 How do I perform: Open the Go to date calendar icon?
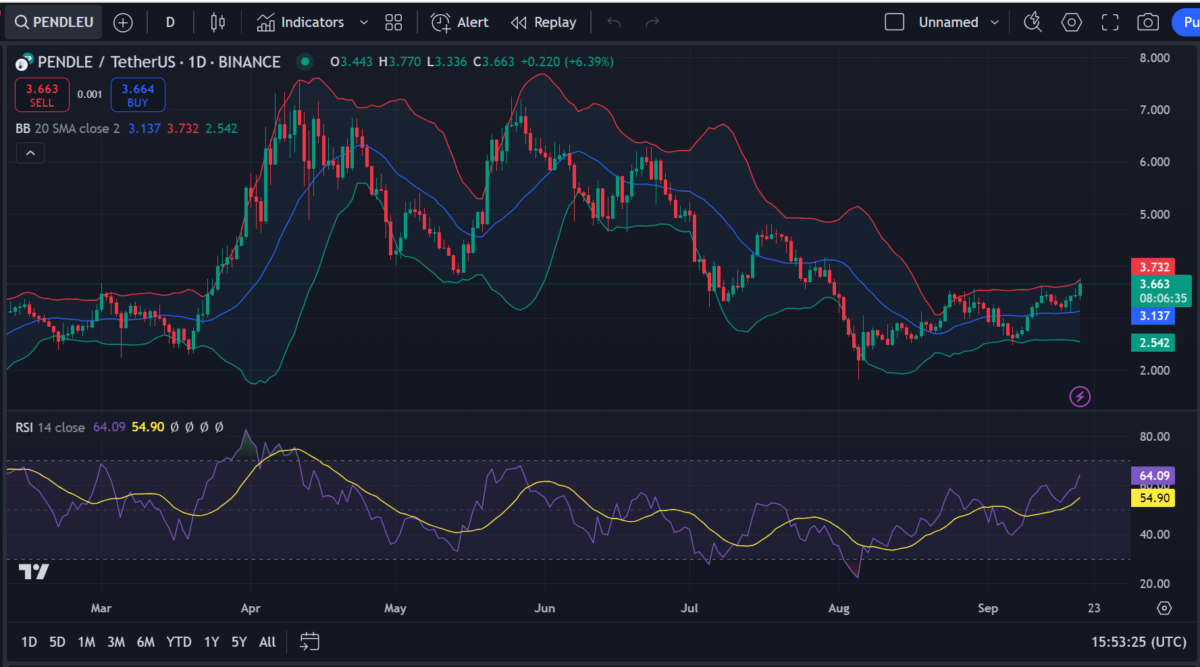309,641
